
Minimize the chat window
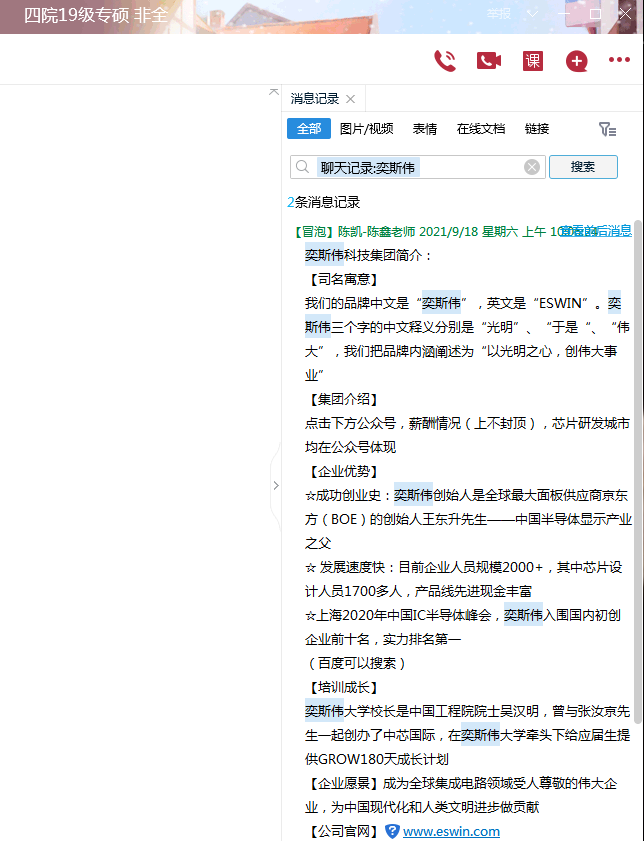pos(564,13)
